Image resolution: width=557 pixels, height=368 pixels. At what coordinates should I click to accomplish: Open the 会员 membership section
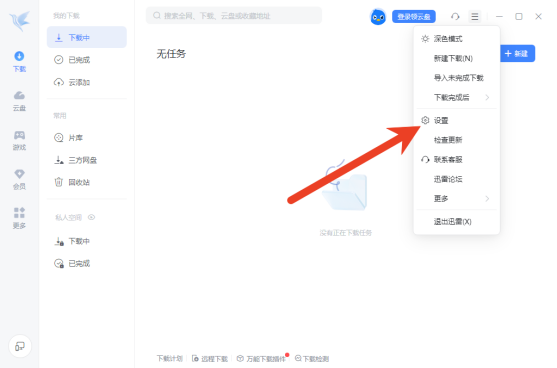[x=19, y=179]
